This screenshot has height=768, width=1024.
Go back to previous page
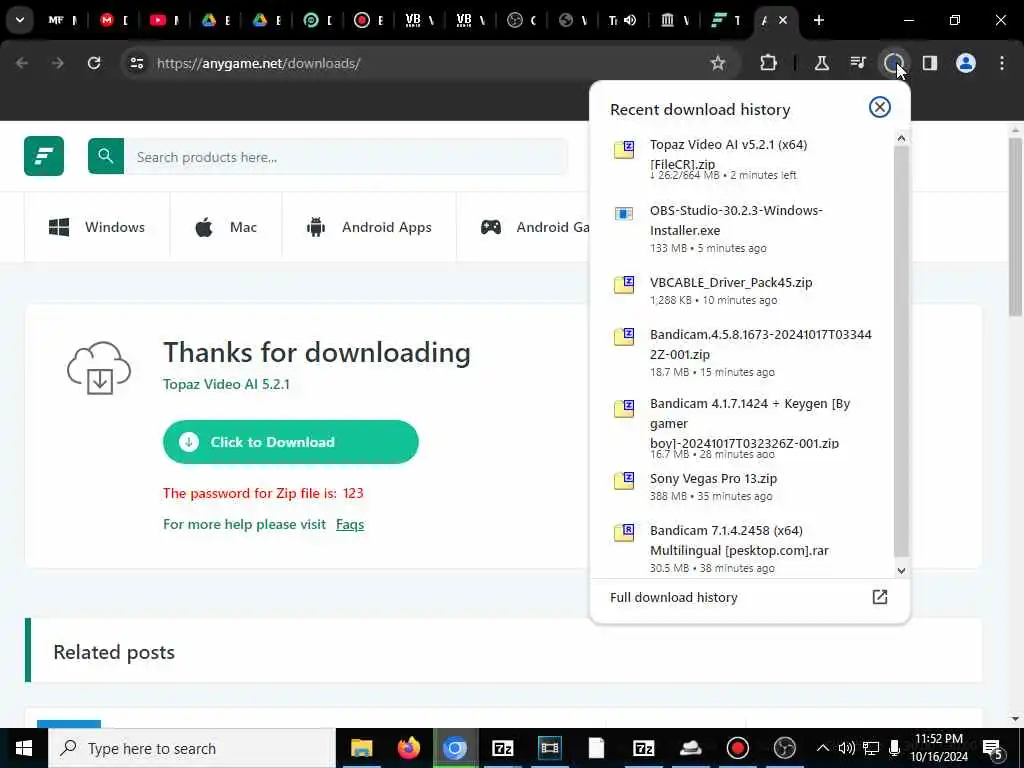tap(22, 63)
